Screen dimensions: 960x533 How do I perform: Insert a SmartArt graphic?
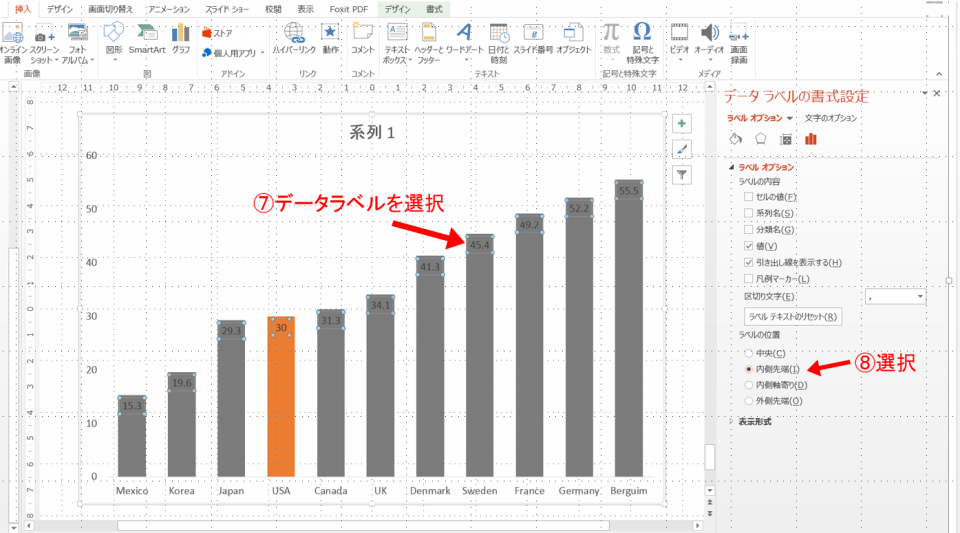[x=147, y=40]
